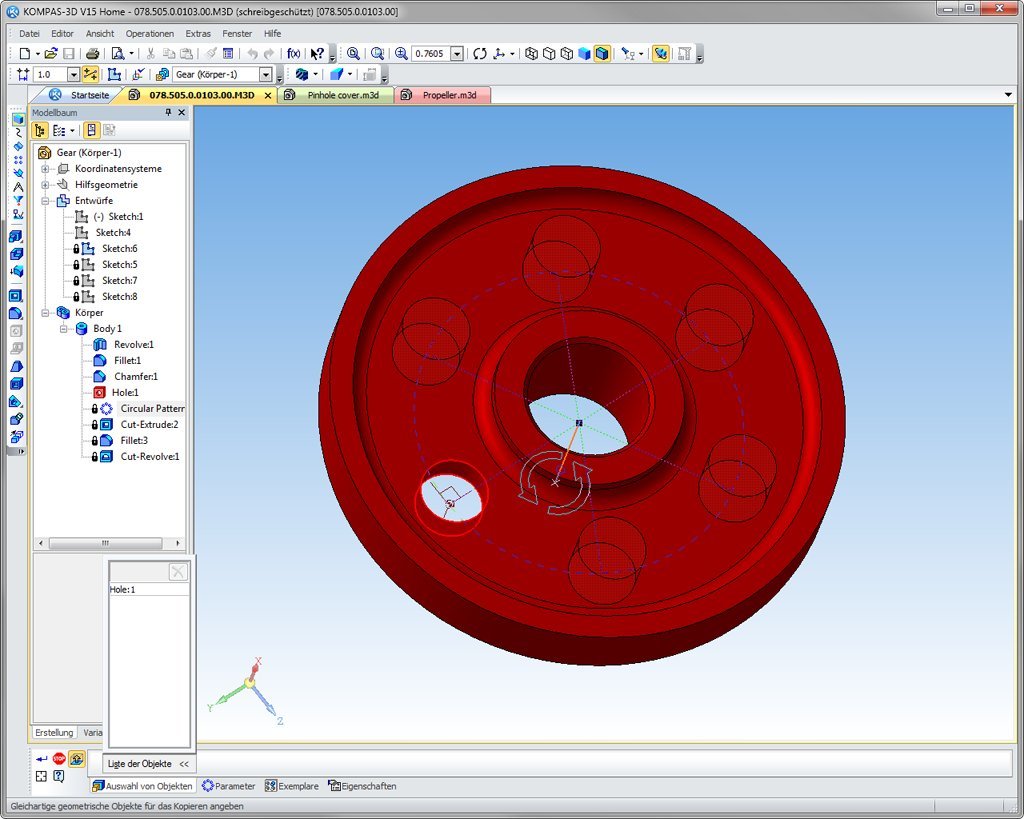
Task: Open the Datei menu
Action: pos(29,33)
